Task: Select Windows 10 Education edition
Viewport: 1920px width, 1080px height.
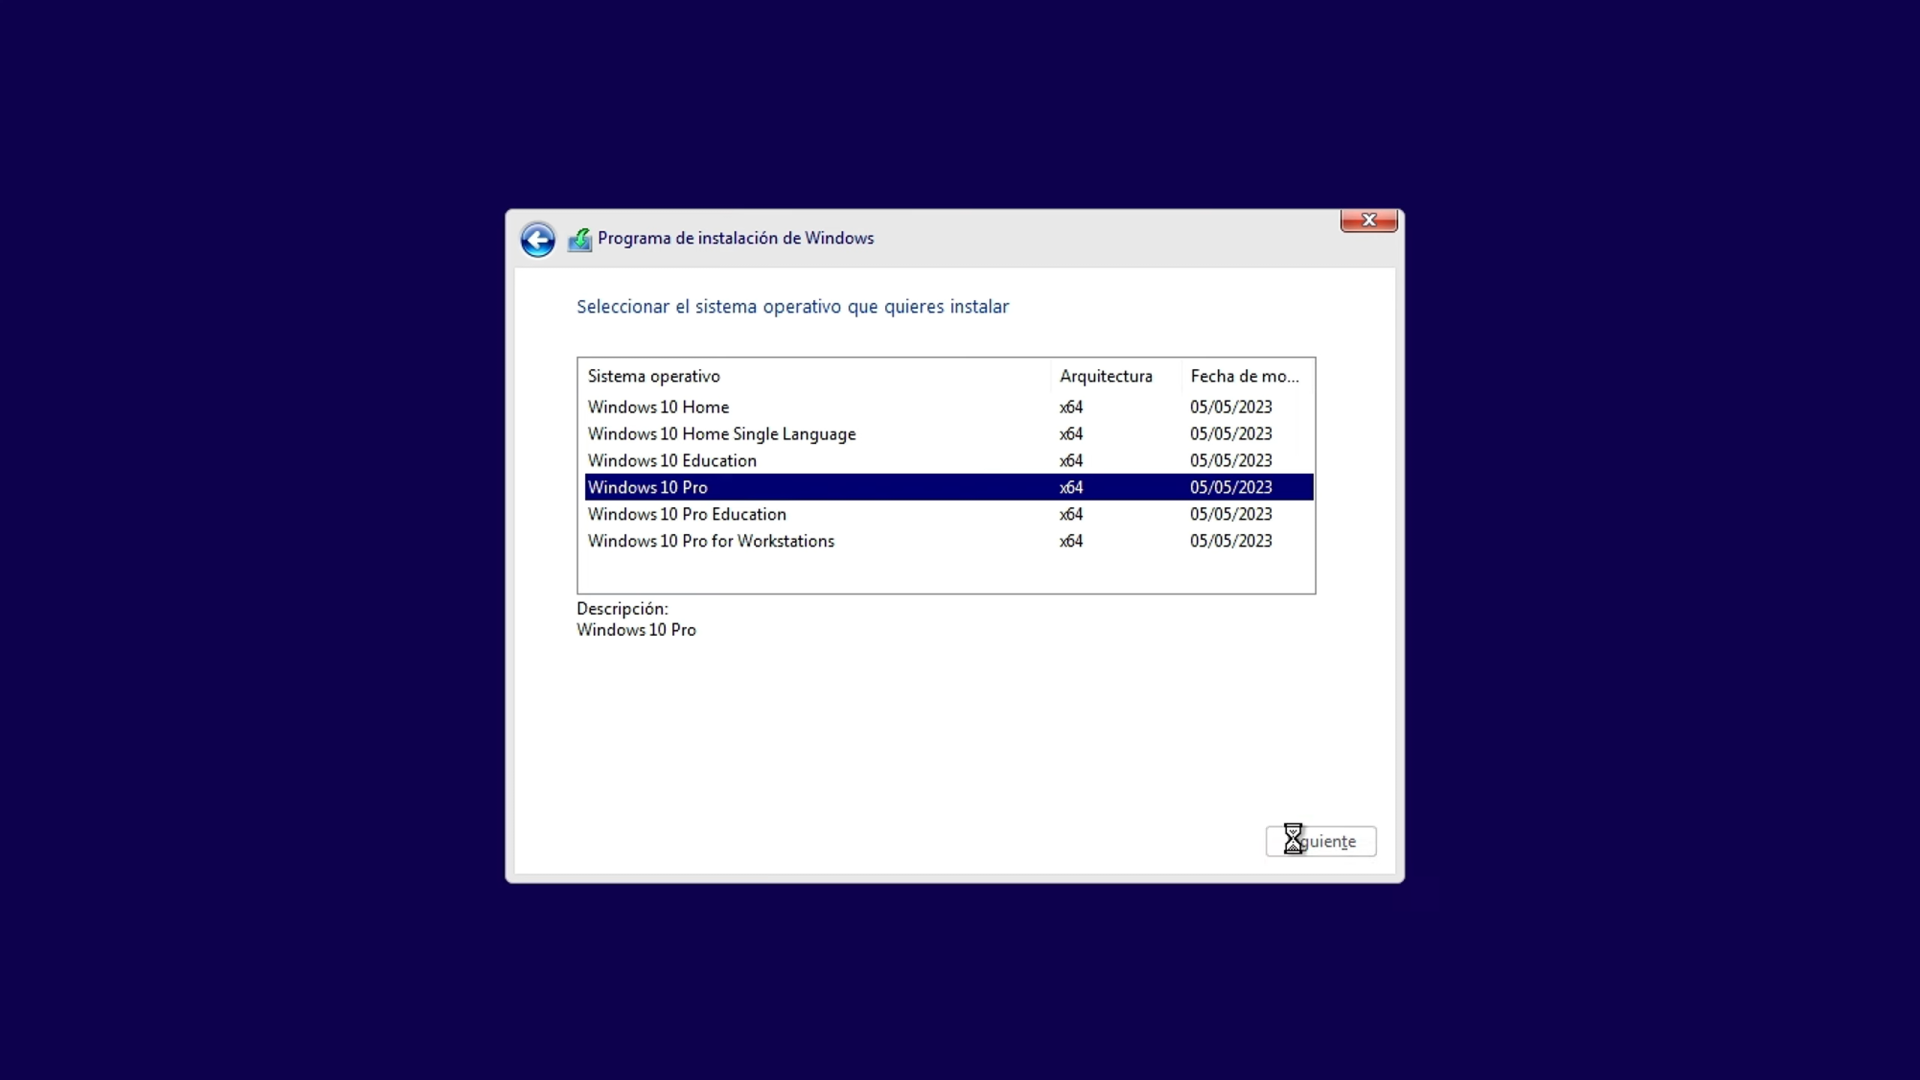Action: pyautogui.click(x=671, y=460)
